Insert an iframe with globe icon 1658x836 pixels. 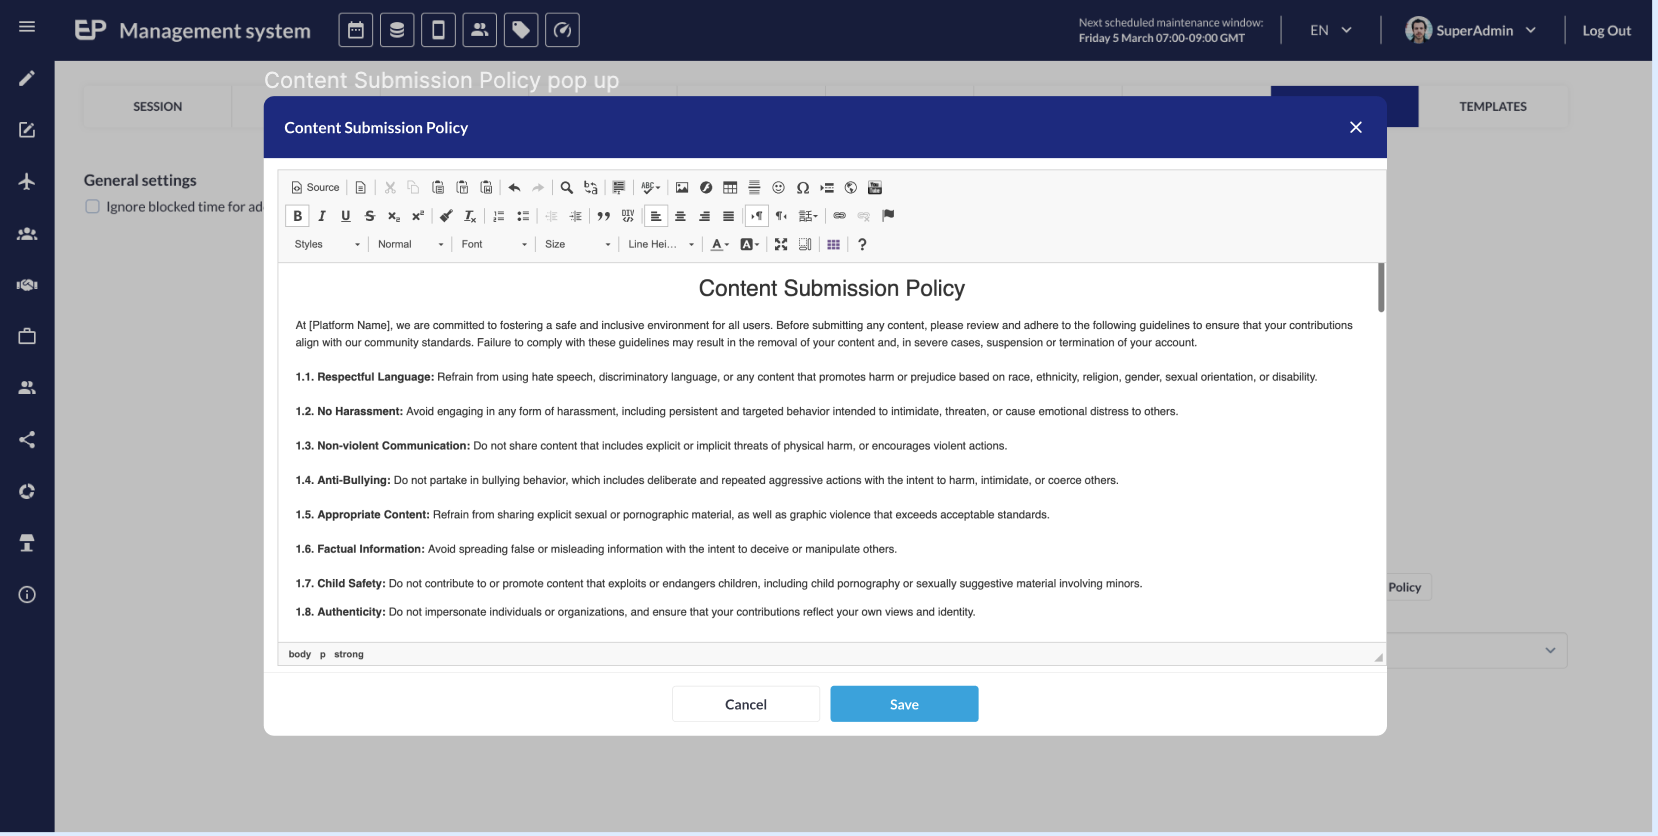tap(851, 187)
